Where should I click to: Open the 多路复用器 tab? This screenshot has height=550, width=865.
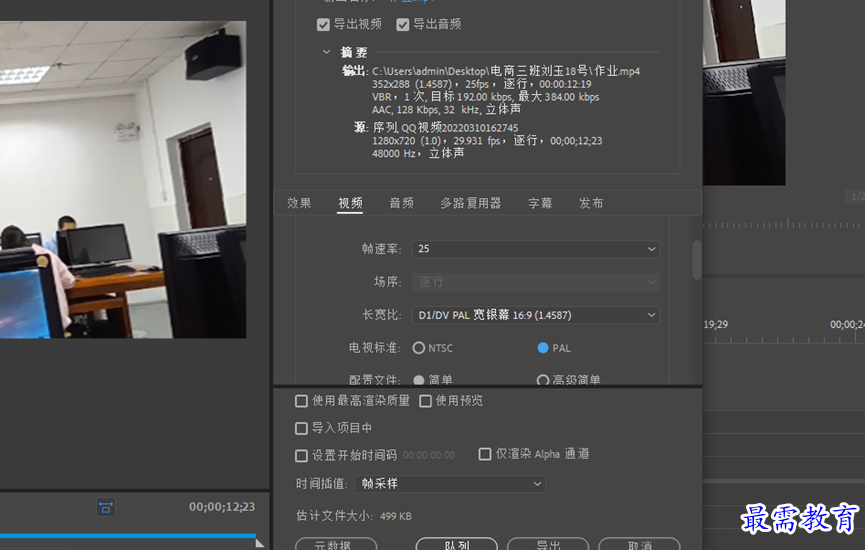click(471, 203)
